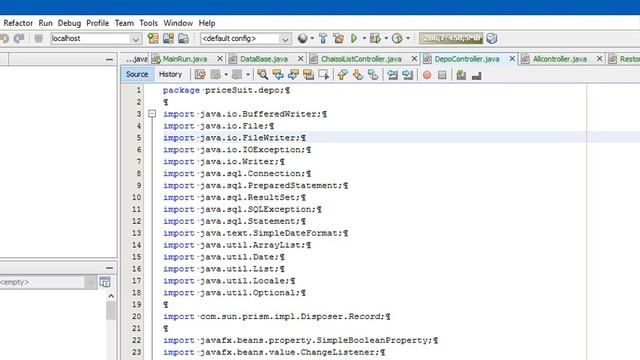Click the Profile Project icon
The width and height of the screenshot is (640, 360).
(397, 38)
